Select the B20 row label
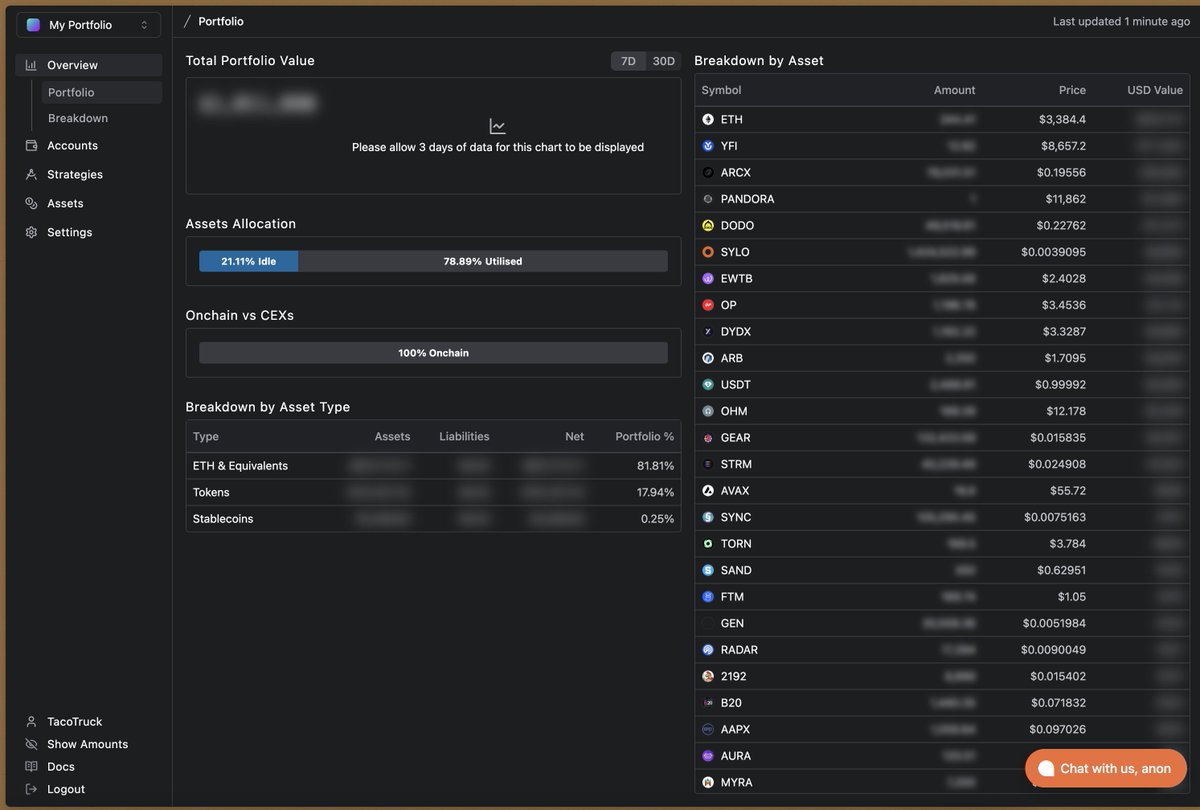This screenshot has width=1200, height=810. [731, 702]
